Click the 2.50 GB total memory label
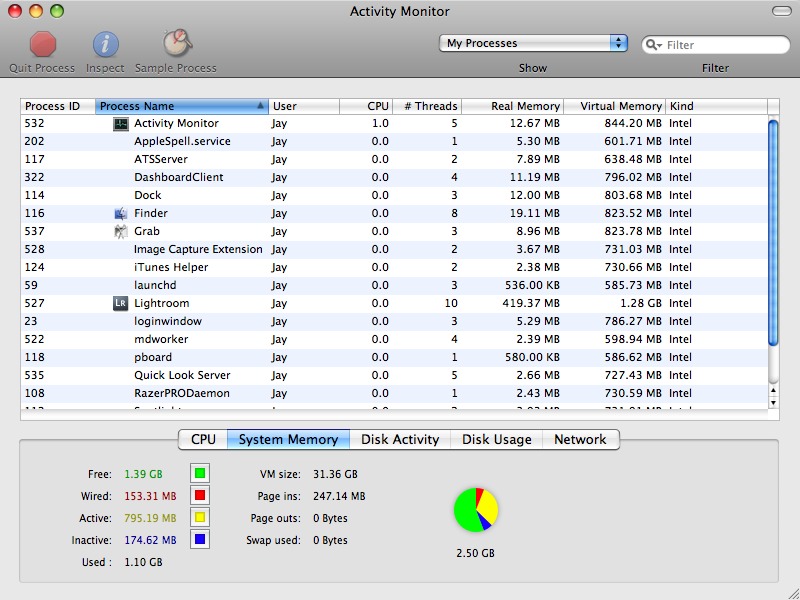Image resolution: width=800 pixels, height=600 pixels. click(476, 553)
